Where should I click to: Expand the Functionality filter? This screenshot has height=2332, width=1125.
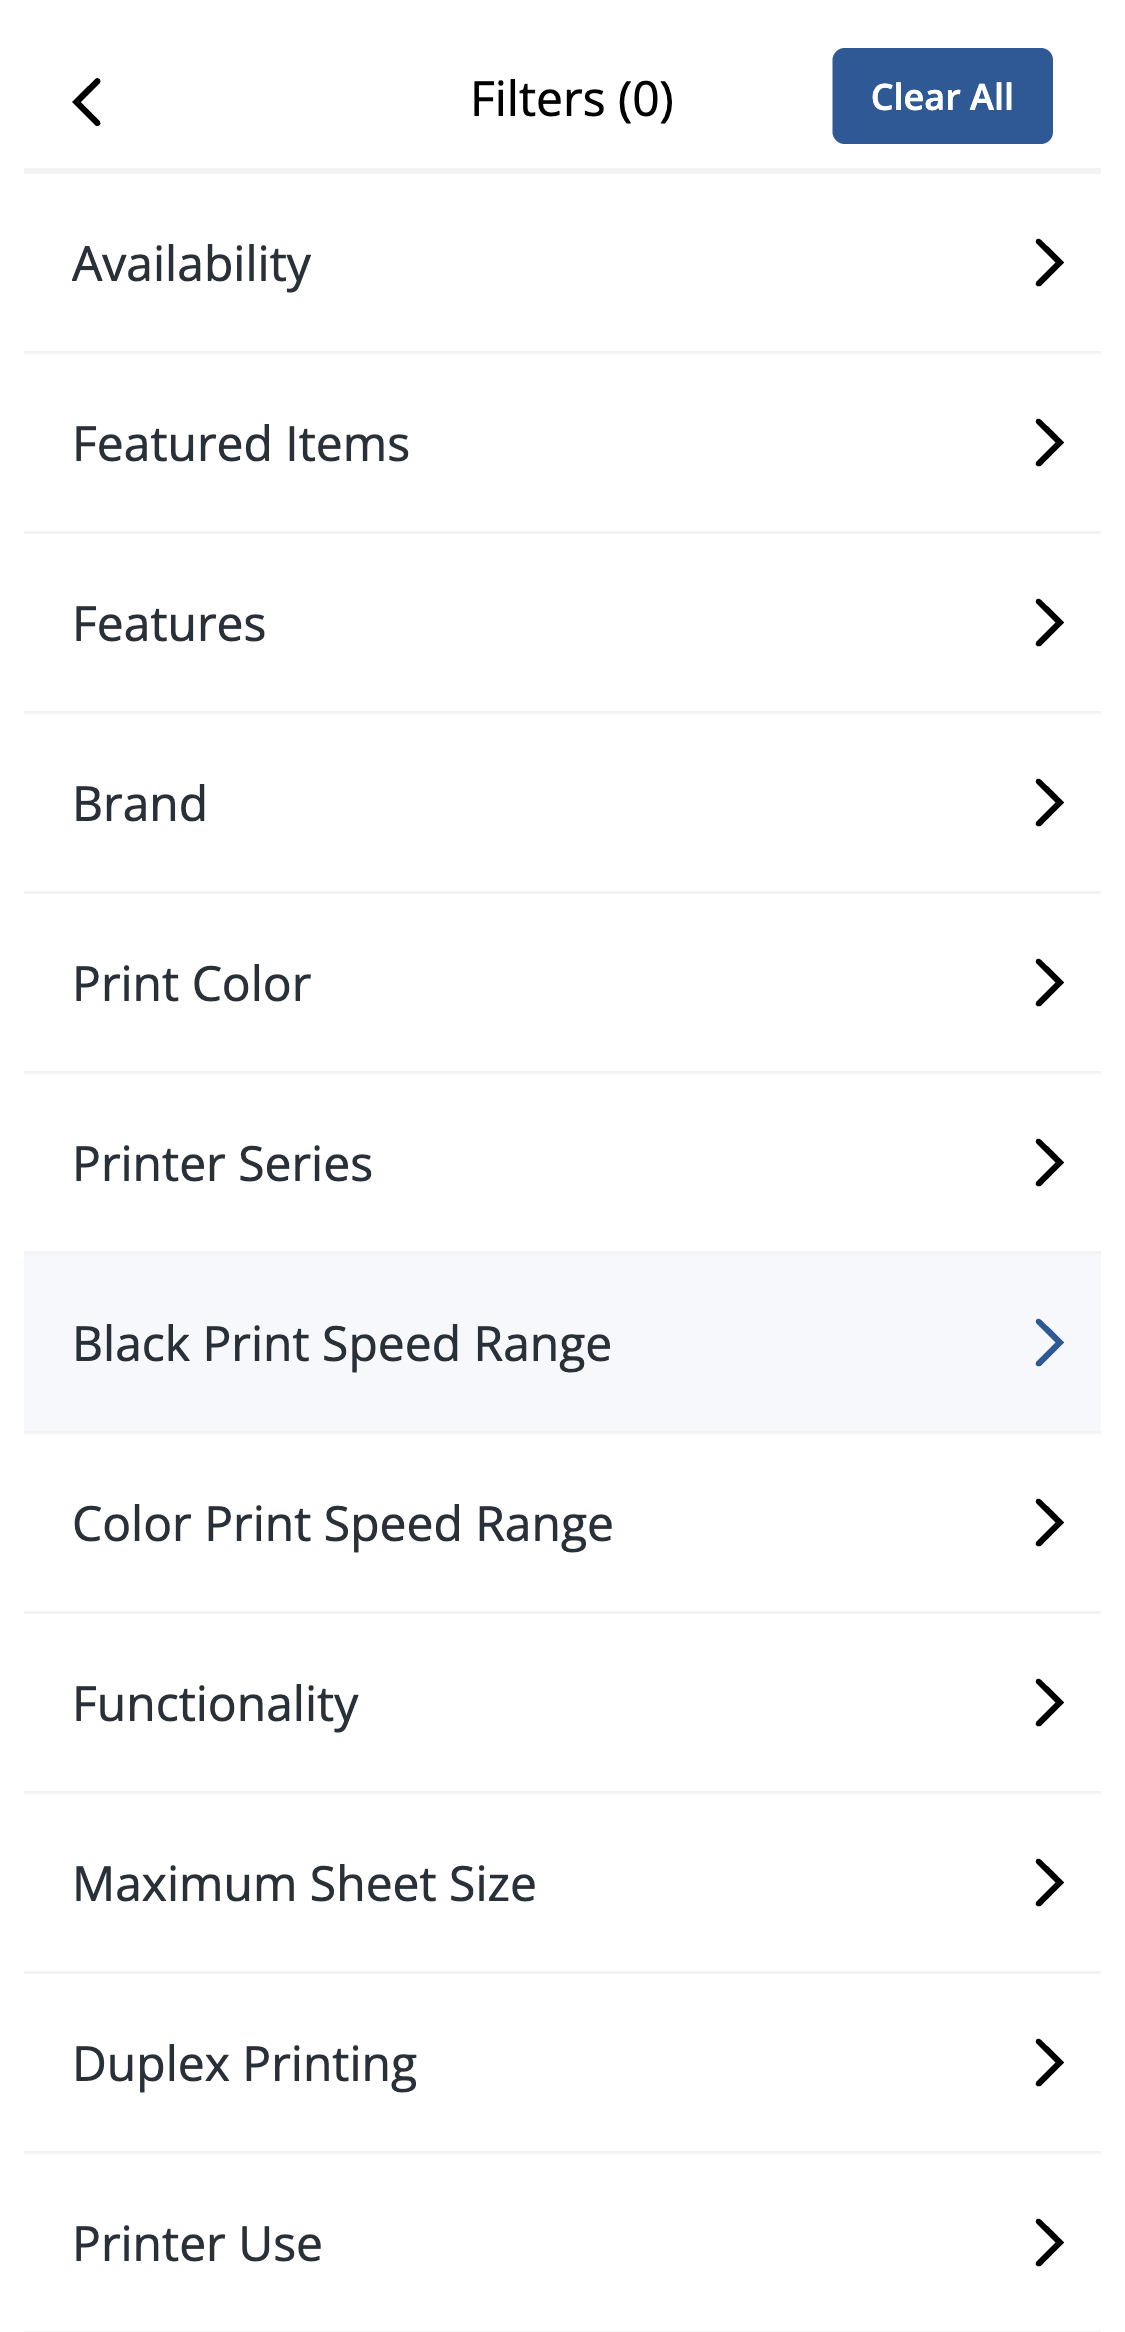pos(1049,1703)
